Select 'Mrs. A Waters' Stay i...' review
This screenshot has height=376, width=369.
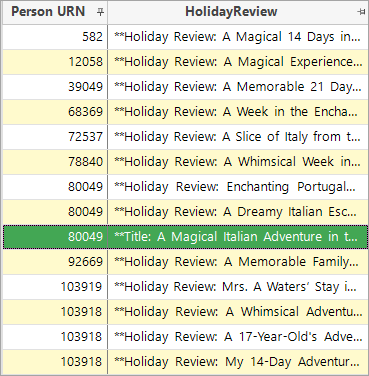(x=238, y=287)
